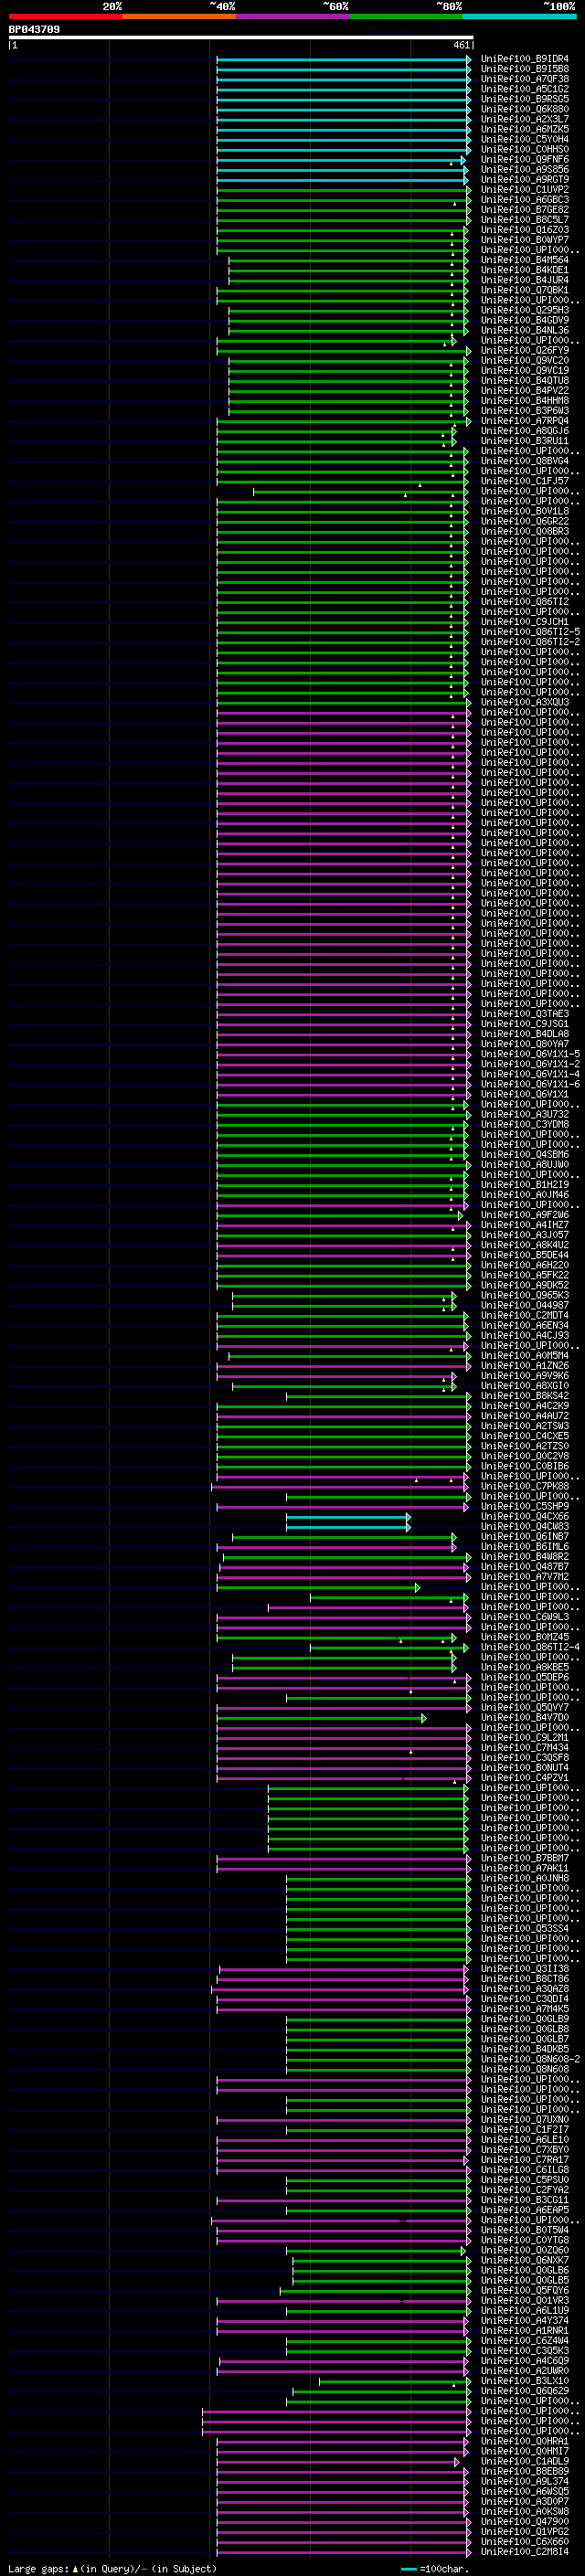This screenshot has height=2576, width=585.
Task: Click the cyan alignment bar for UniRef100_A6MZK5
Action: (343, 130)
